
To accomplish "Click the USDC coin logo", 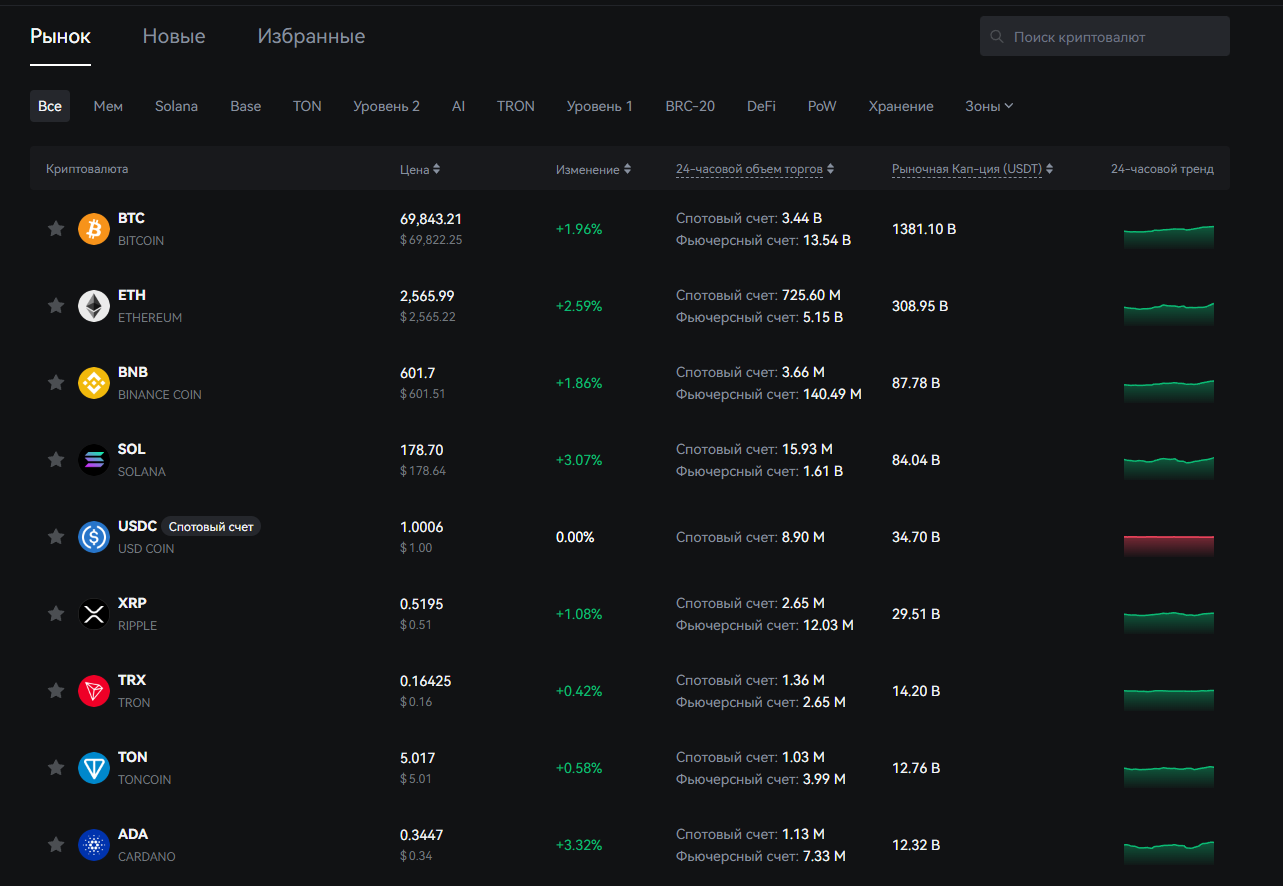I will pos(94,537).
